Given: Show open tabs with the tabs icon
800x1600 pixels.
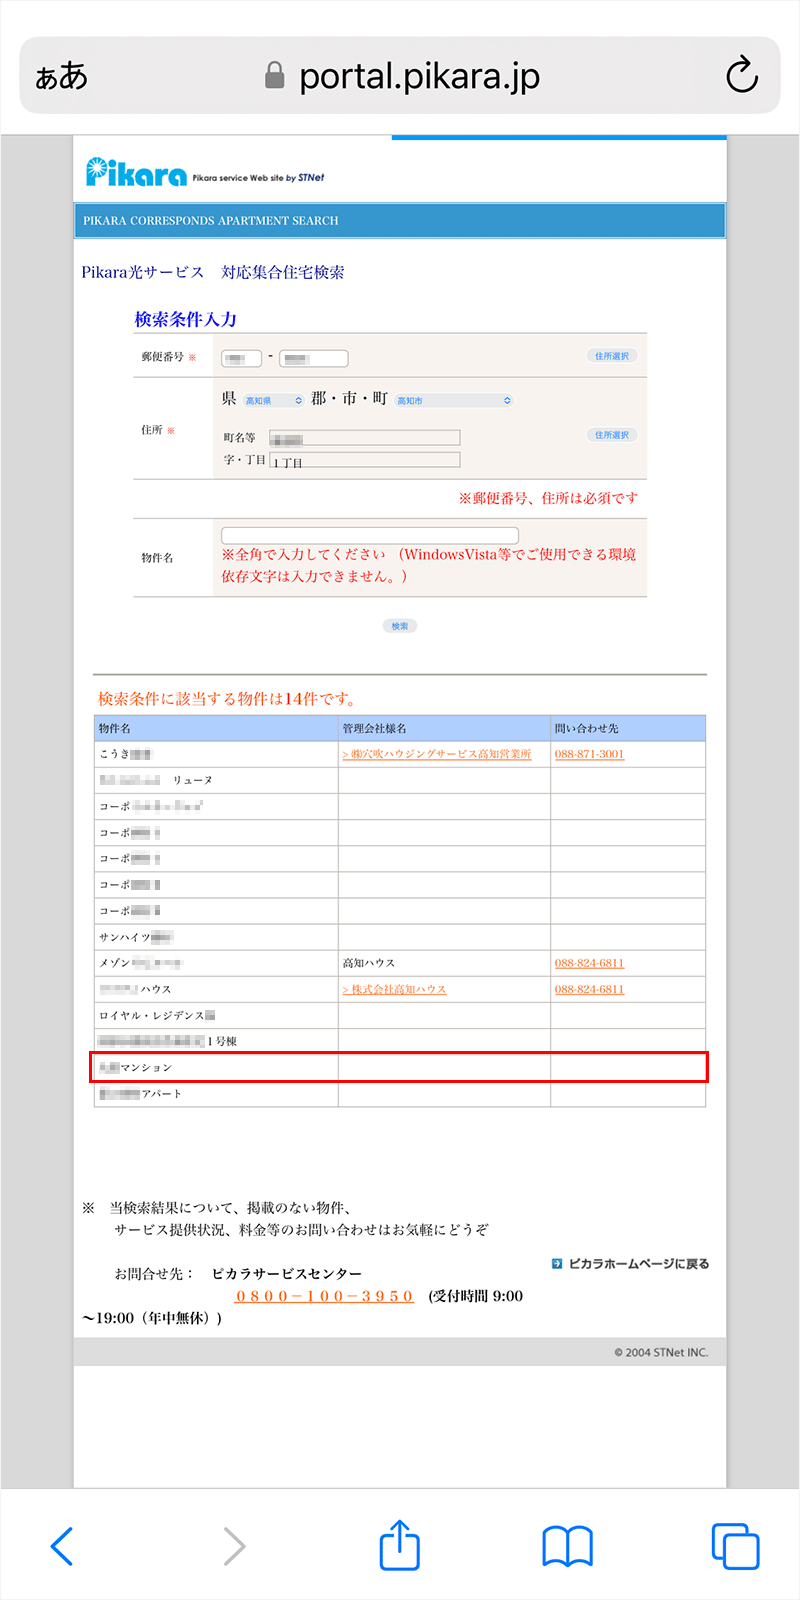Looking at the screenshot, I should (735, 1546).
